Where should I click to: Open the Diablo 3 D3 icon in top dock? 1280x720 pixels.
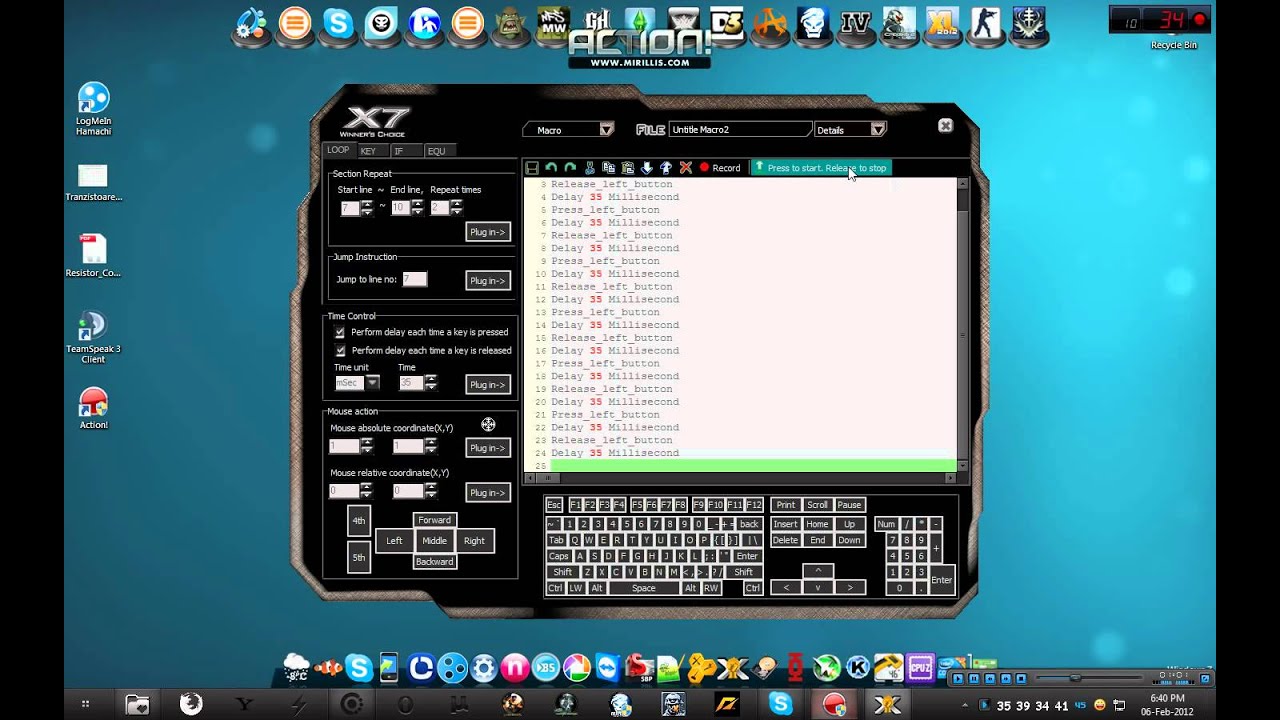727,23
